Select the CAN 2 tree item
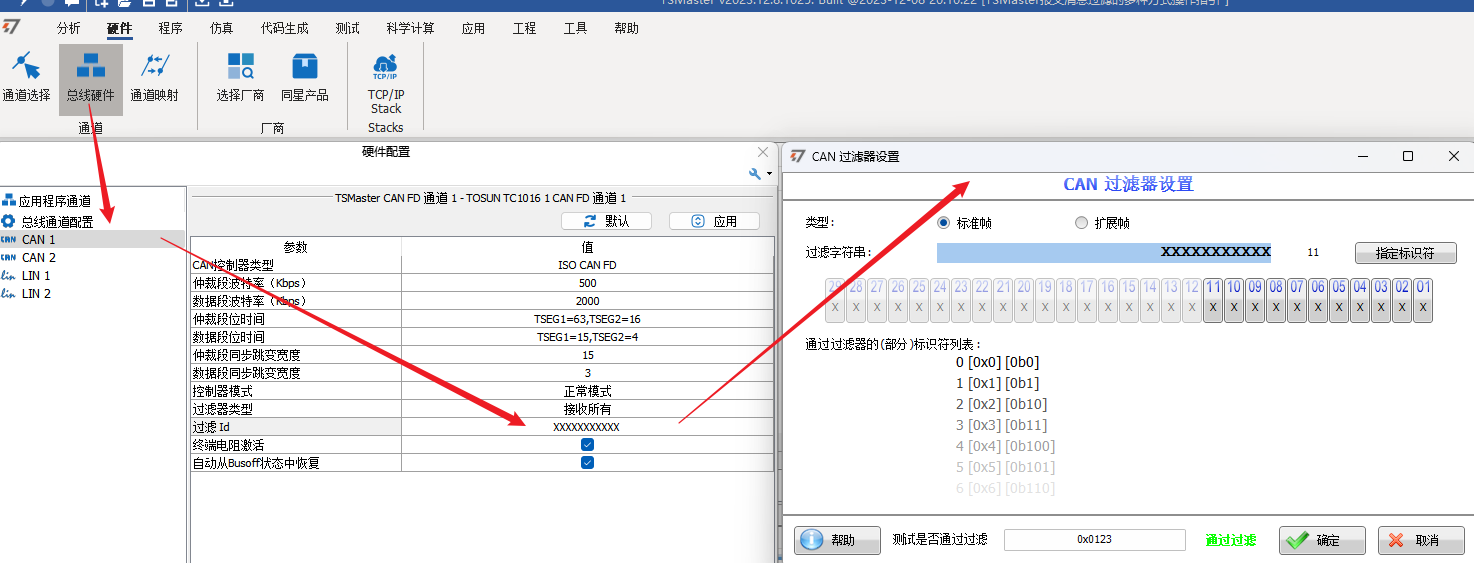Image resolution: width=1474 pixels, height=563 pixels. click(x=39, y=257)
